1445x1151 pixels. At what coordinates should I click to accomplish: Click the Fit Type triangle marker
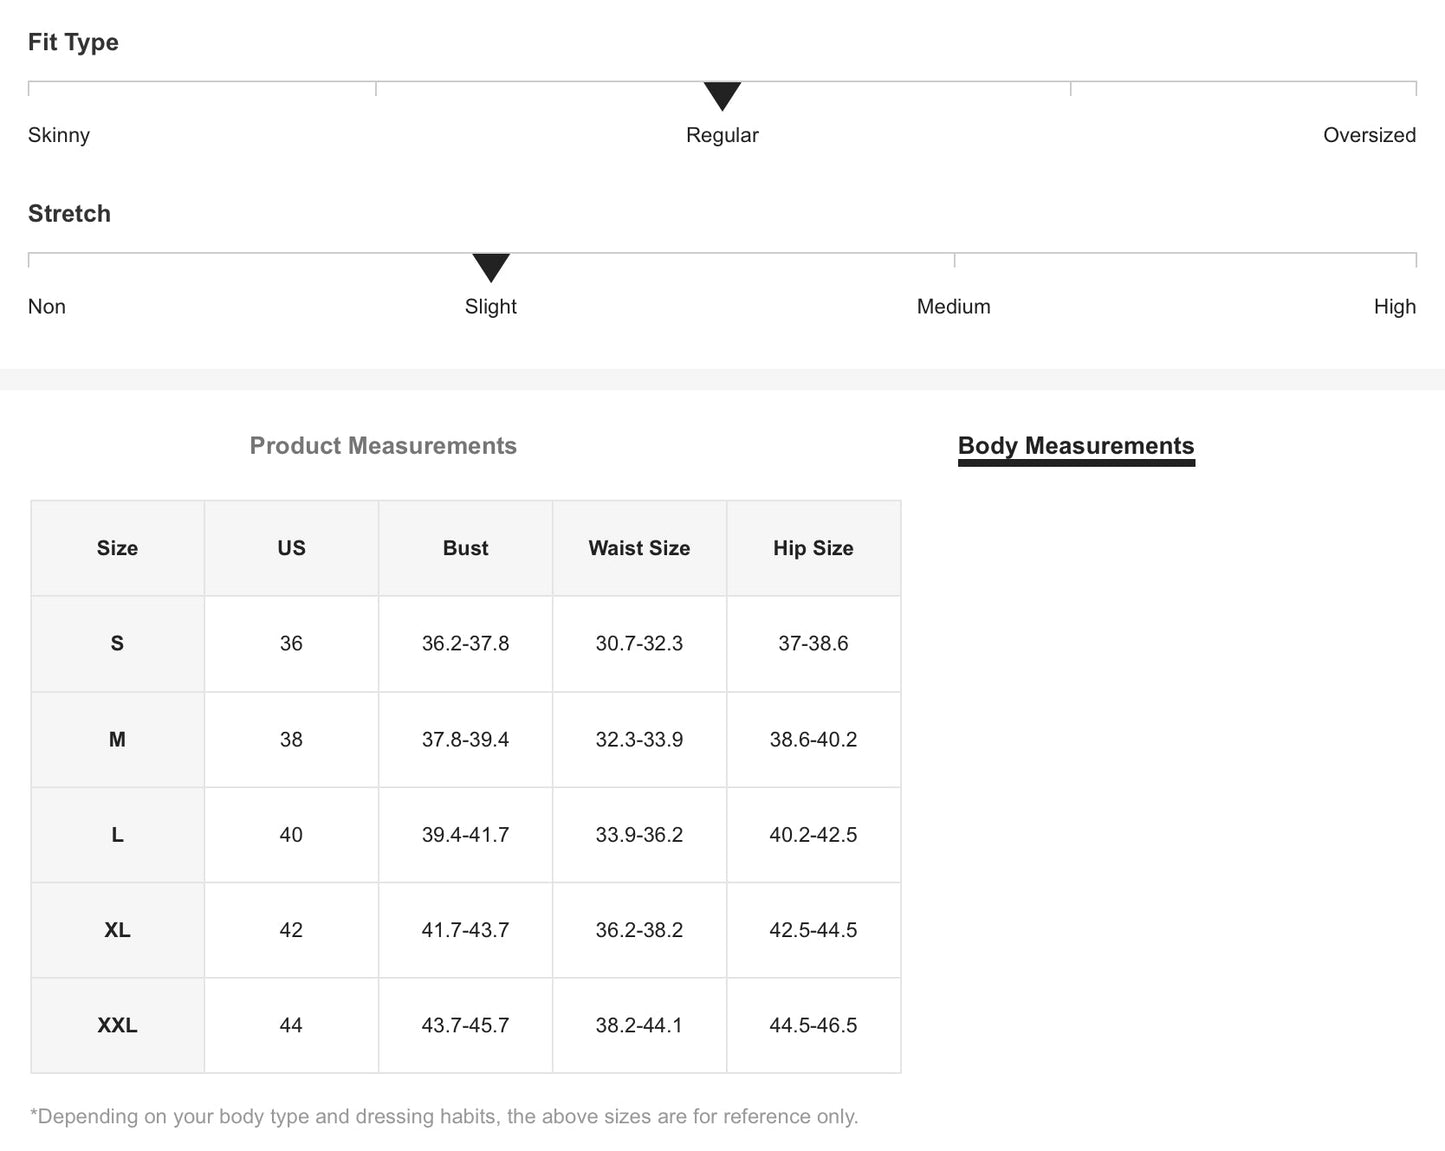click(x=722, y=95)
